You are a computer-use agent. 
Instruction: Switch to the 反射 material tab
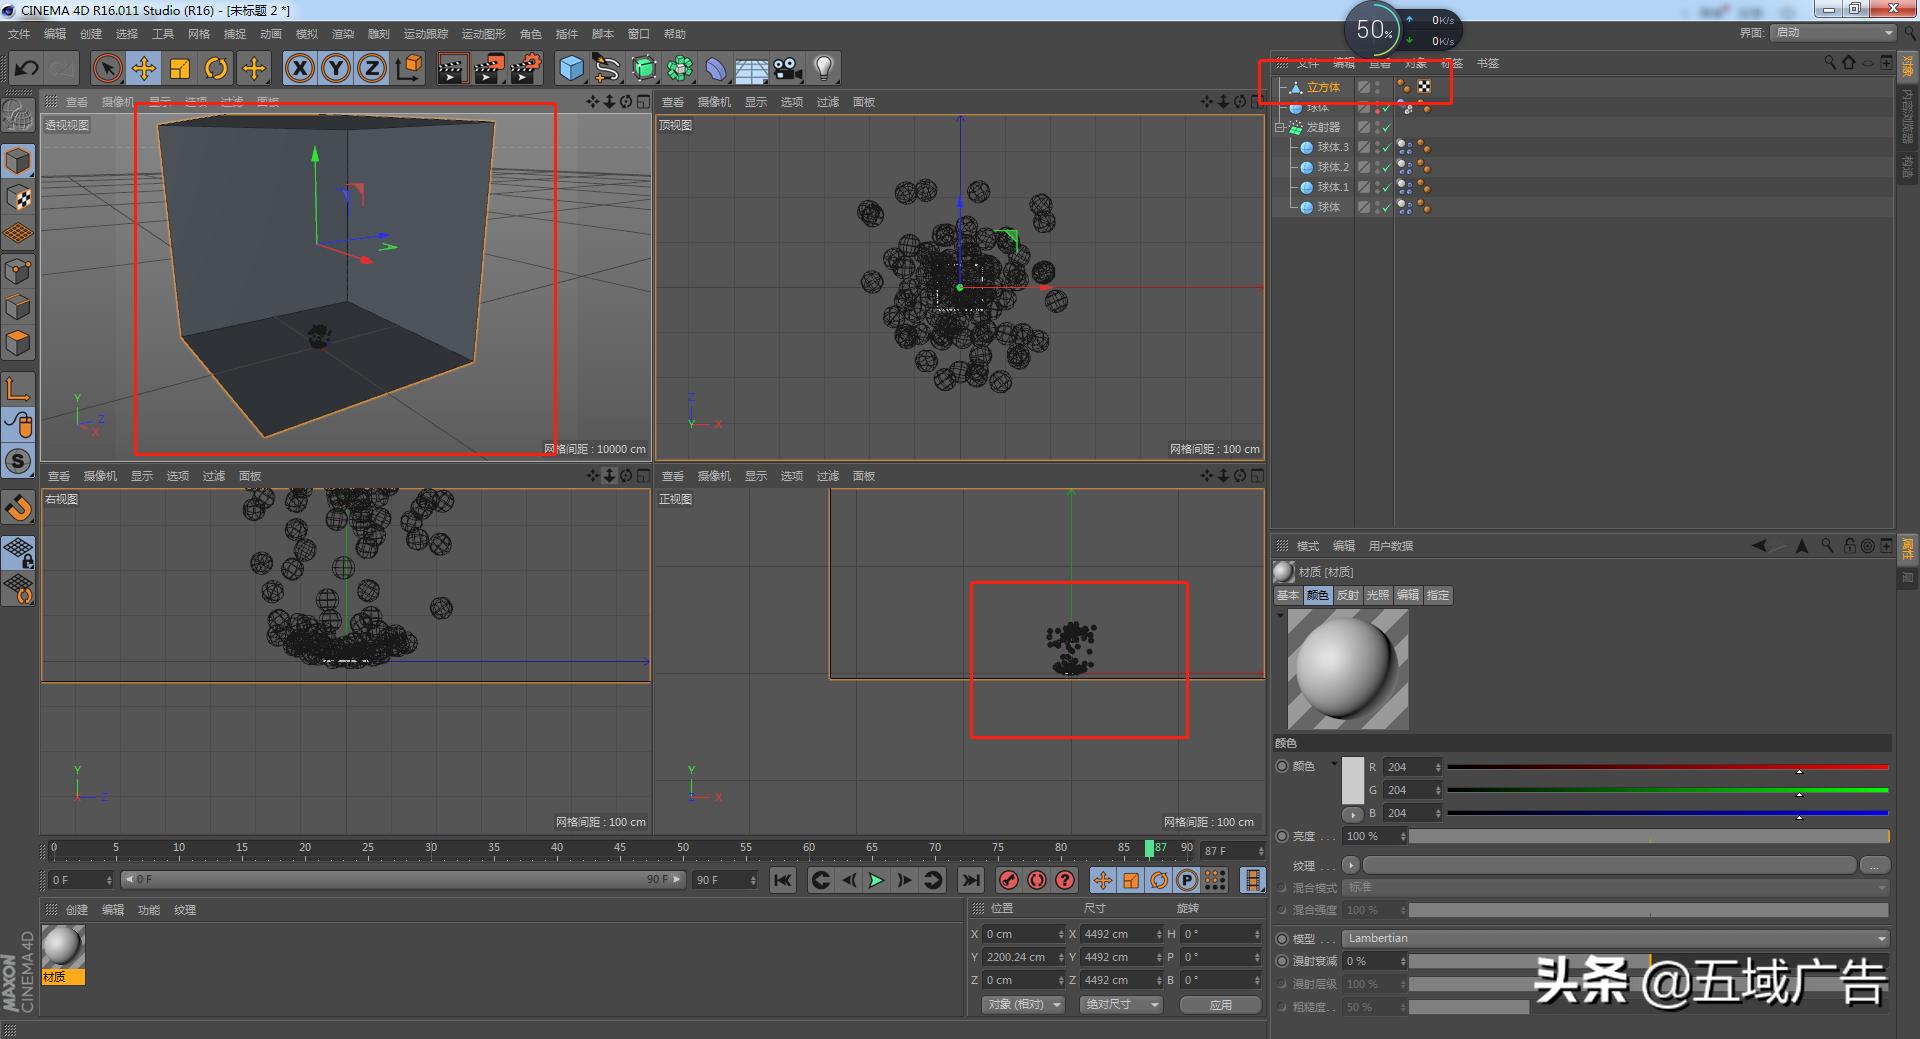1347,595
